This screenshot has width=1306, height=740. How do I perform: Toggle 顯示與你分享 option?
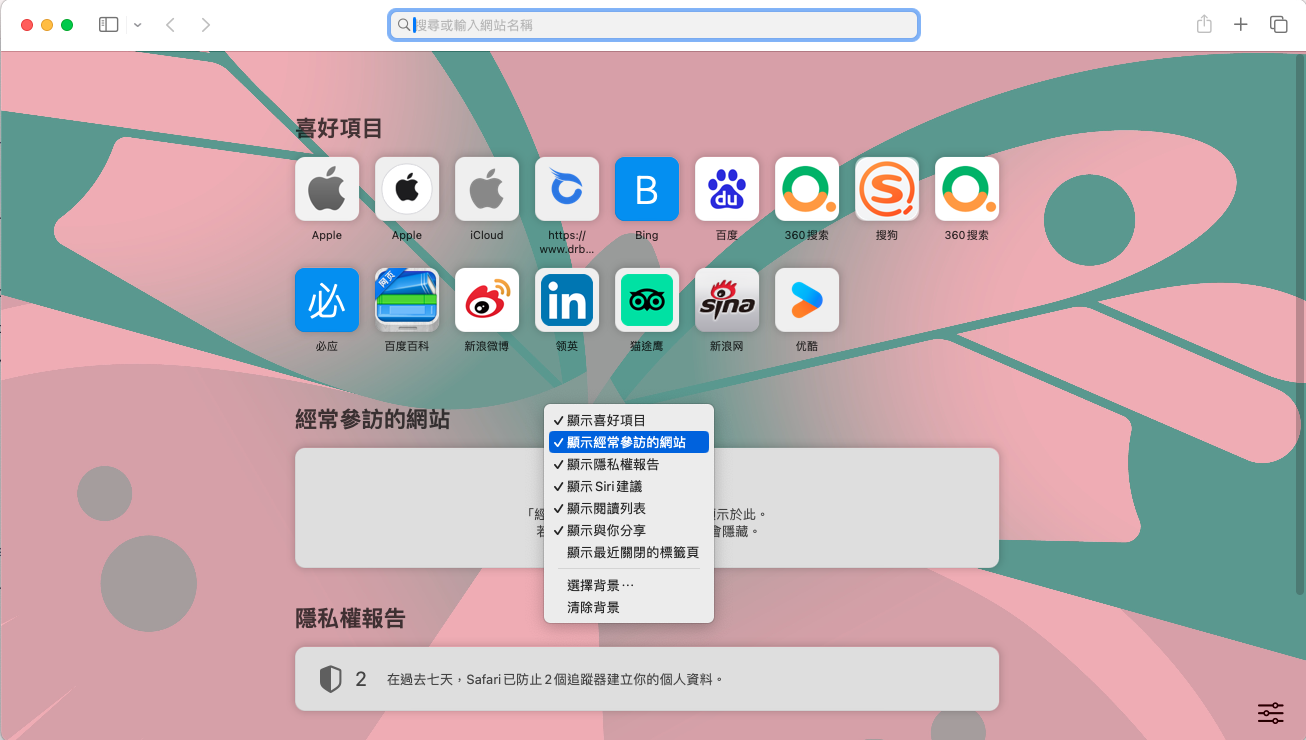[629, 530]
